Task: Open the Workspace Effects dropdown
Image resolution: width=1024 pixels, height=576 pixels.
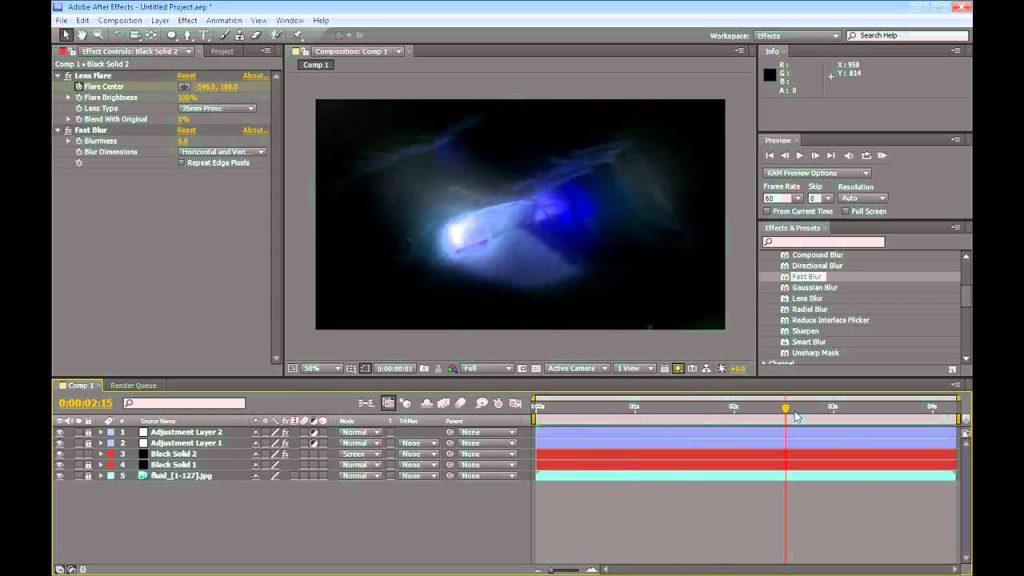Action: click(x=797, y=36)
